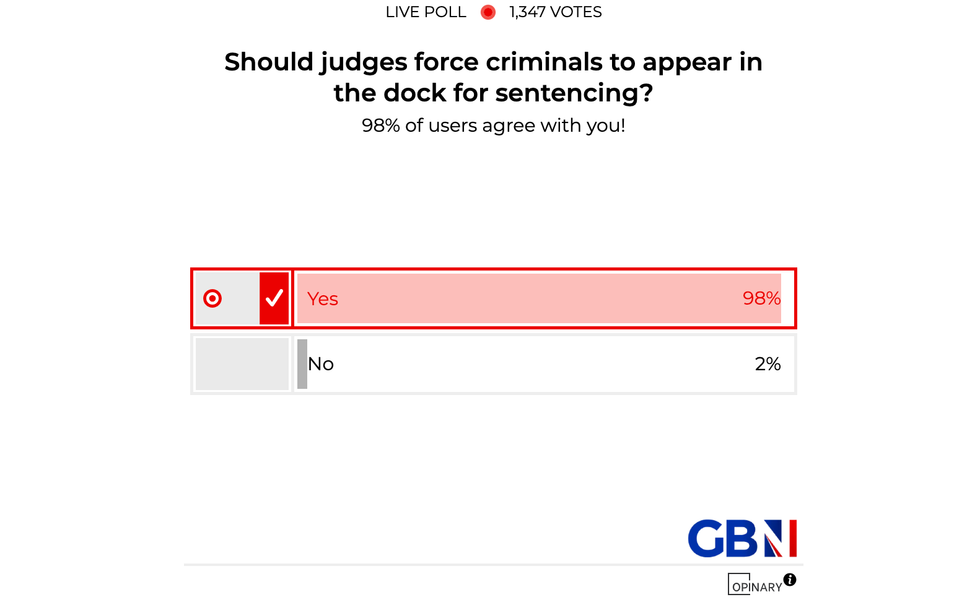This screenshot has width=980, height=603.
Task: Click the 'Yes' answer label
Action: coord(323,298)
